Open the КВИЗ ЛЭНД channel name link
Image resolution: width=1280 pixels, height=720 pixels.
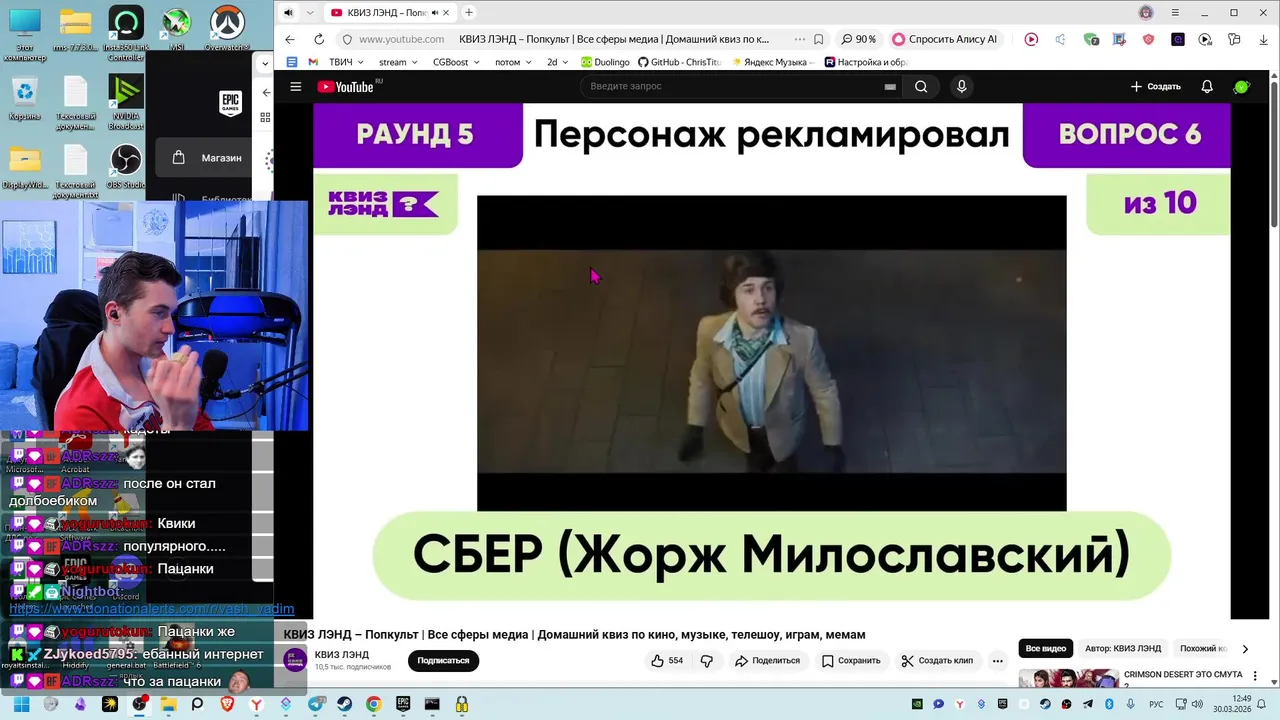point(342,655)
